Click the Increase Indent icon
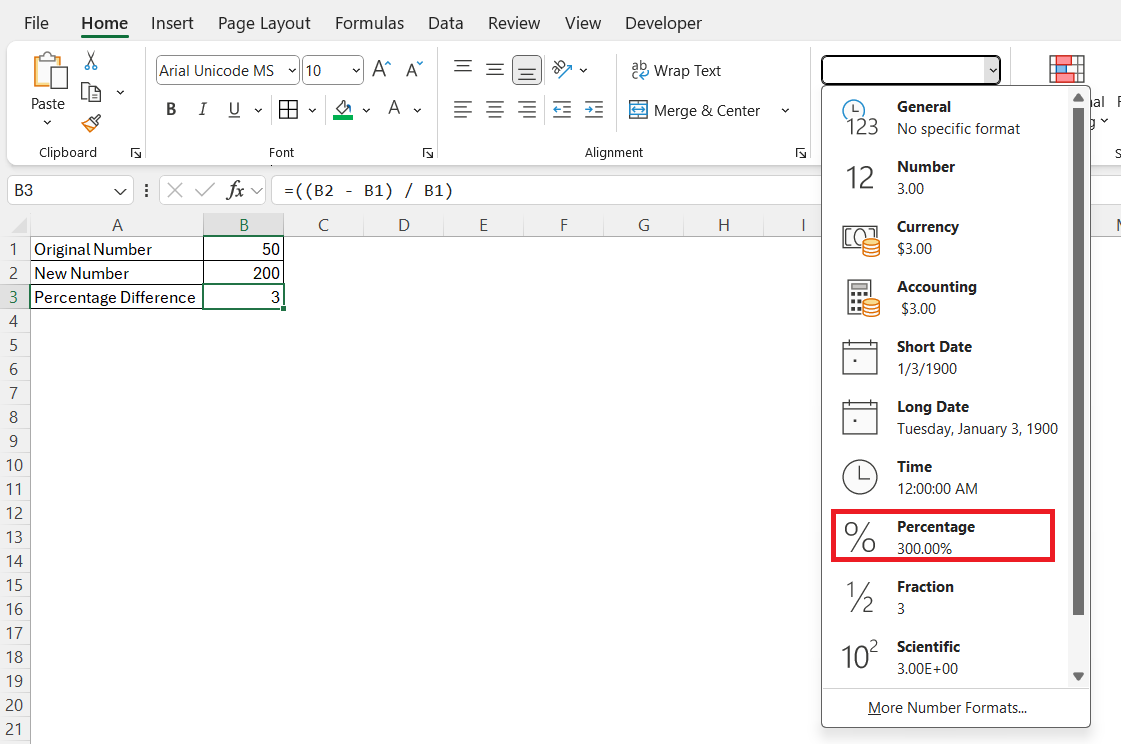 click(593, 109)
